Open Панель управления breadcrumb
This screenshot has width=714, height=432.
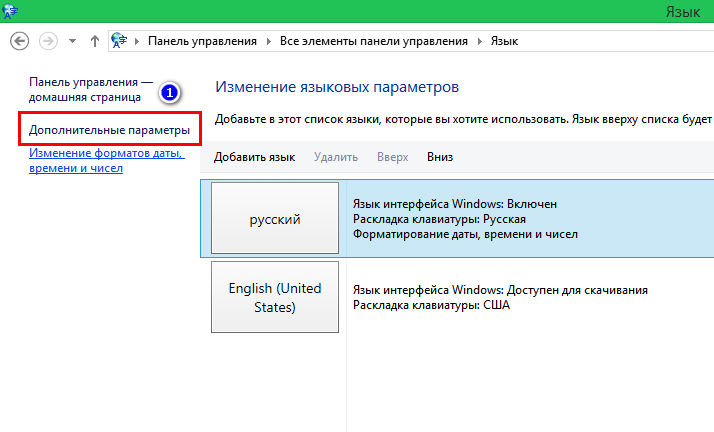point(202,41)
